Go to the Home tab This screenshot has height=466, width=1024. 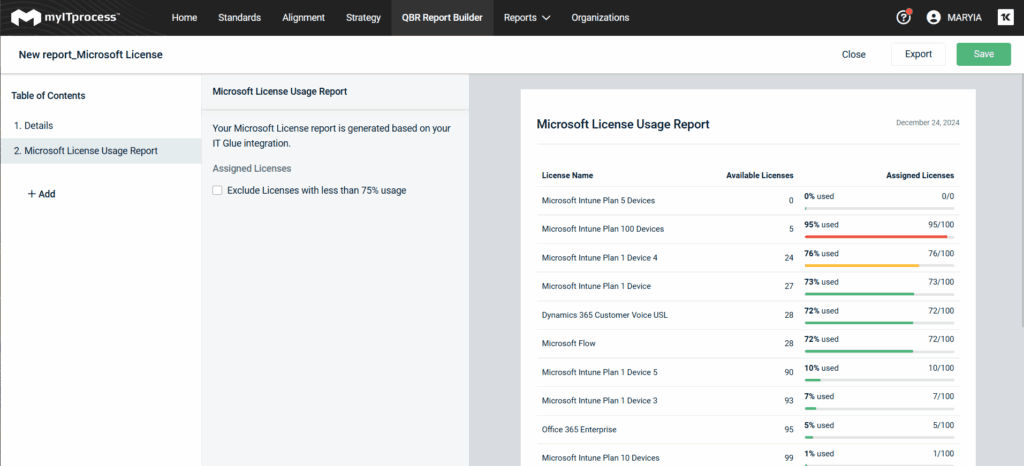point(184,17)
